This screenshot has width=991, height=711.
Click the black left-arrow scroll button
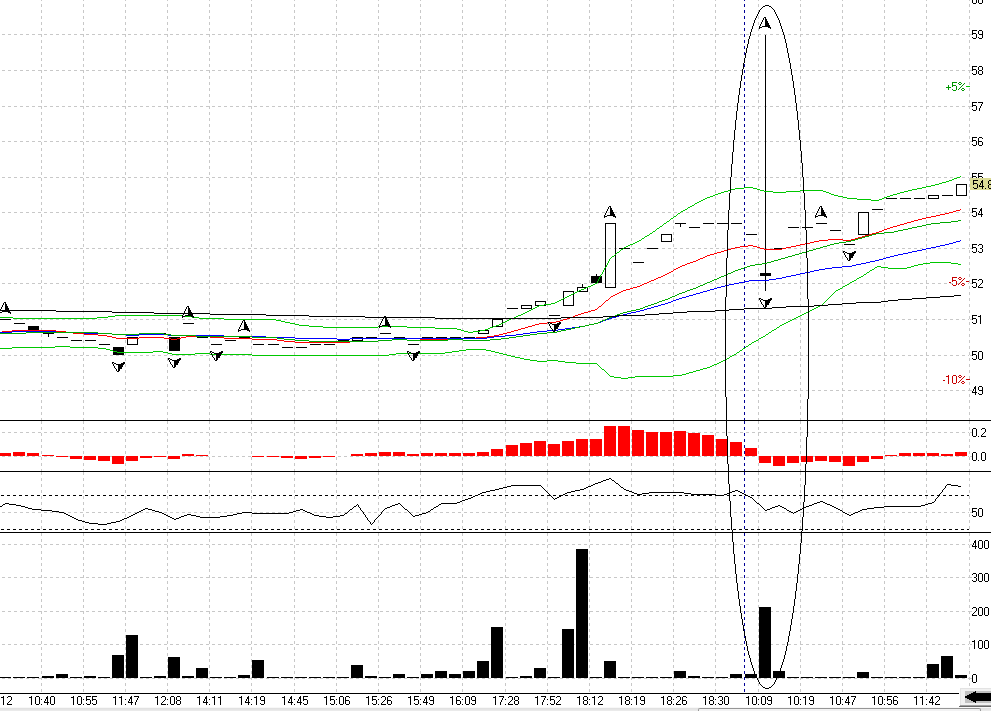coord(978,697)
